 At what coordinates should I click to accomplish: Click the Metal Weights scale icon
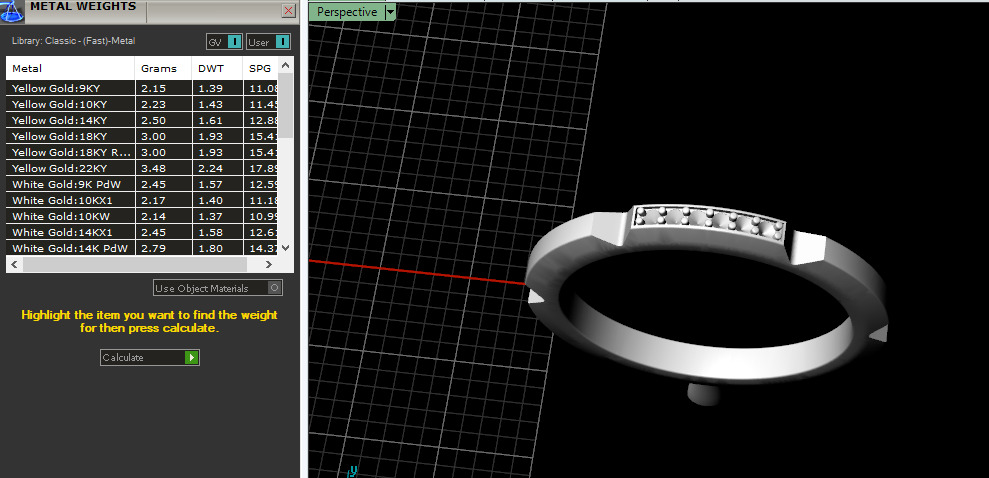pos(11,11)
